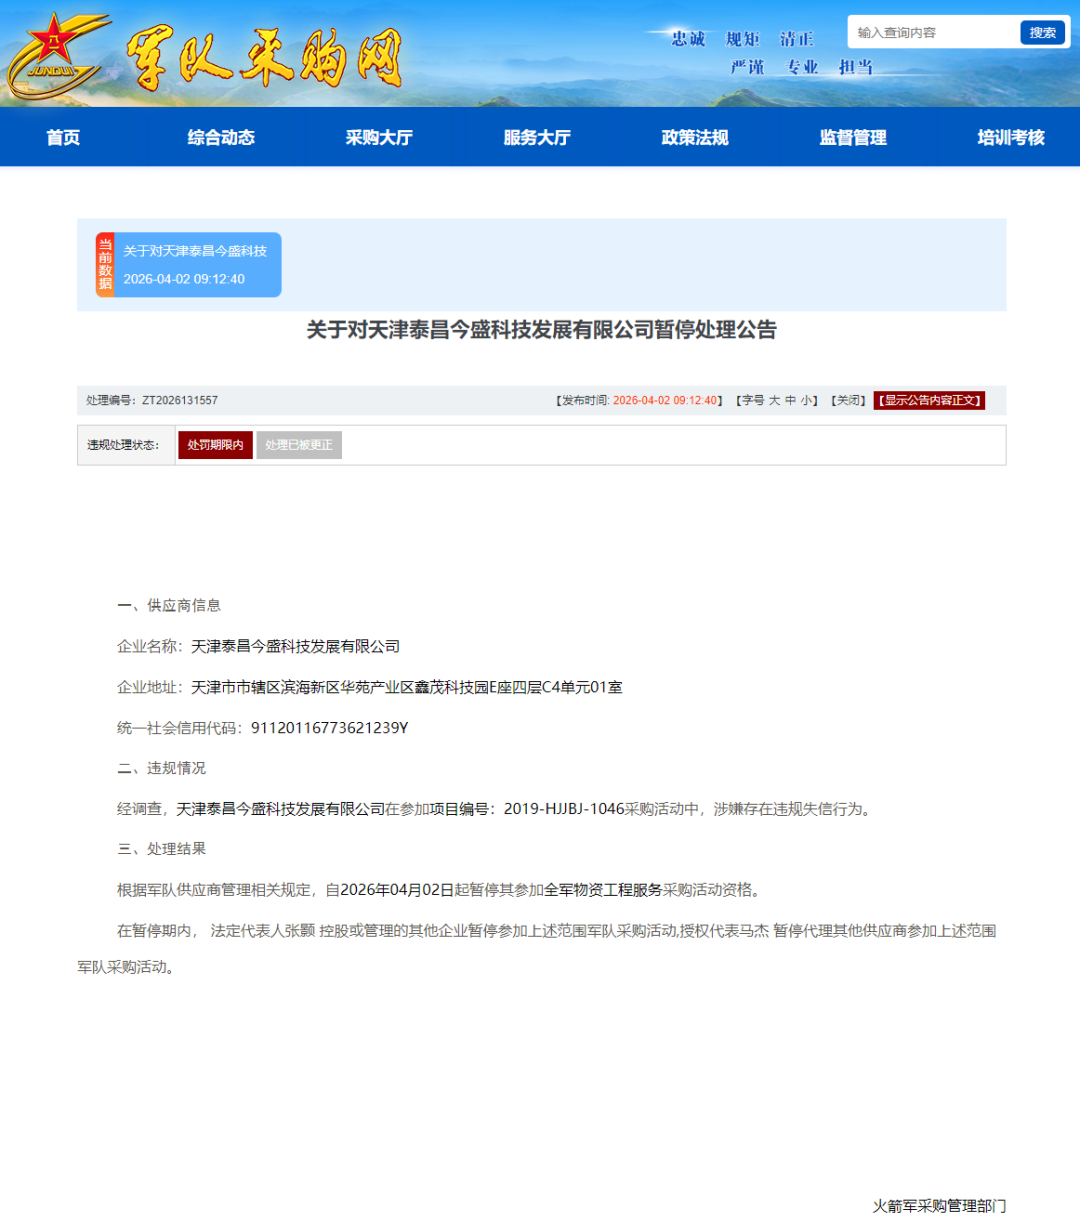Click the greyed 处理已被更正 status button
Viewport: 1080px width, 1222px height.
pos(299,445)
